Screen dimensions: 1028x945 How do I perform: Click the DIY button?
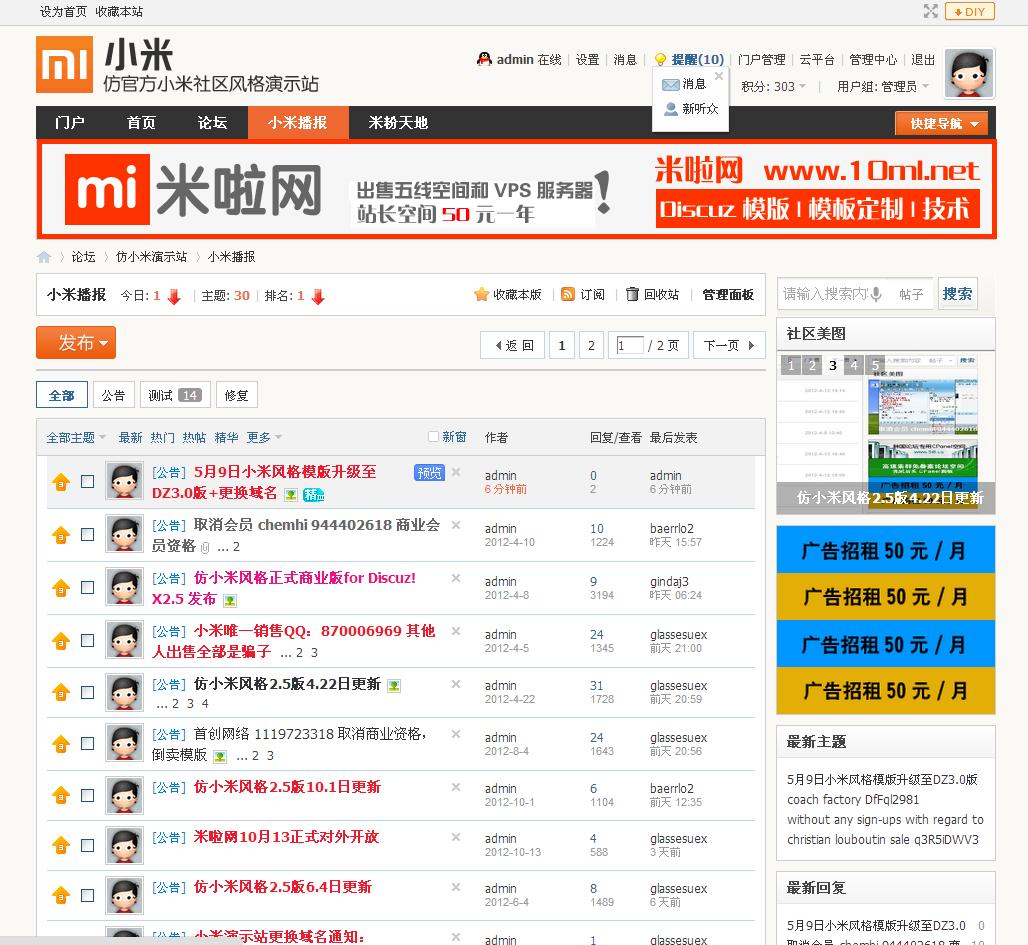(970, 11)
